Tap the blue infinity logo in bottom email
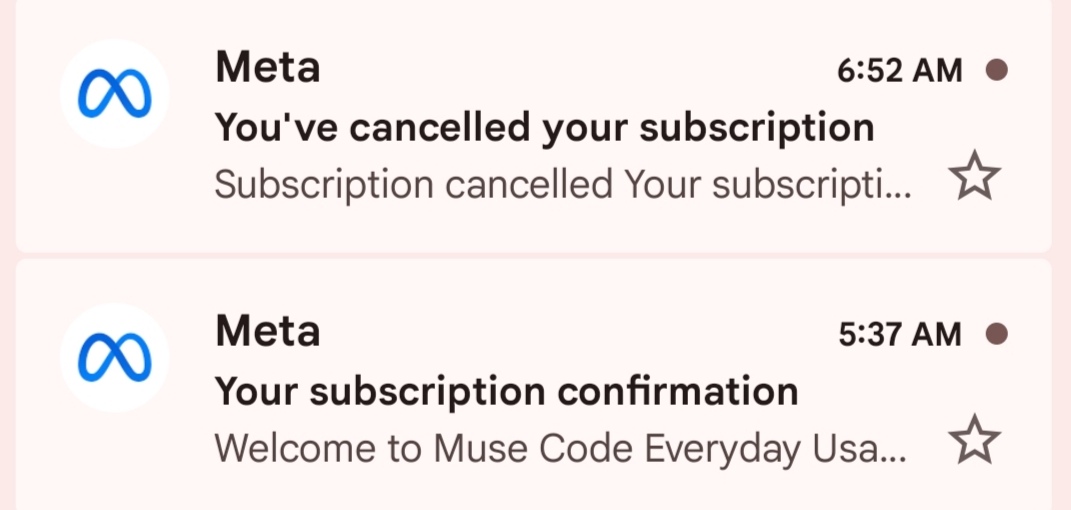1071x510 pixels. click(115, 358)
